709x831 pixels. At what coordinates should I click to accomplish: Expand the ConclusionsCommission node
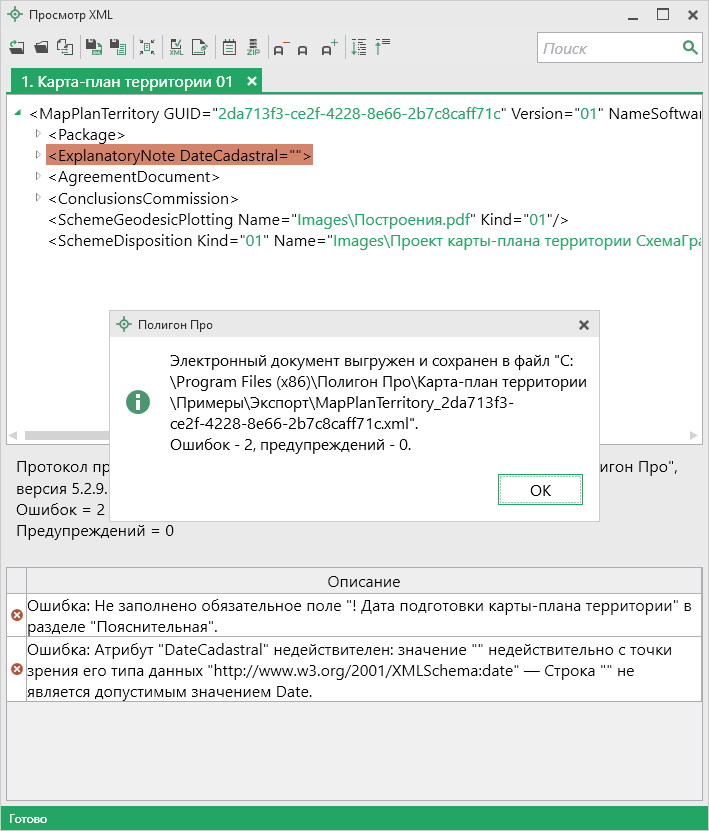click(x=39, y=198)
